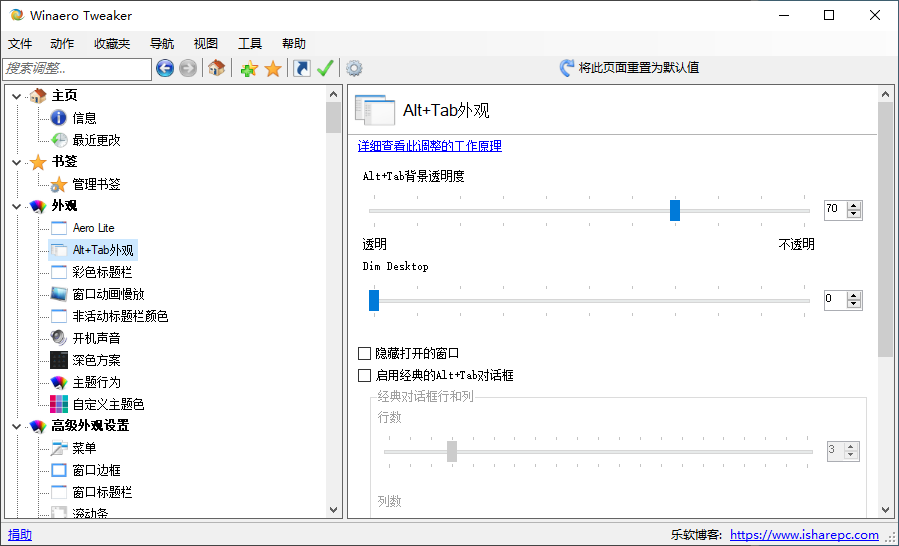The image size is (899, 546).
Task: Click the 自定义主题色 color grid icon
Action: (x=58, y=404)
